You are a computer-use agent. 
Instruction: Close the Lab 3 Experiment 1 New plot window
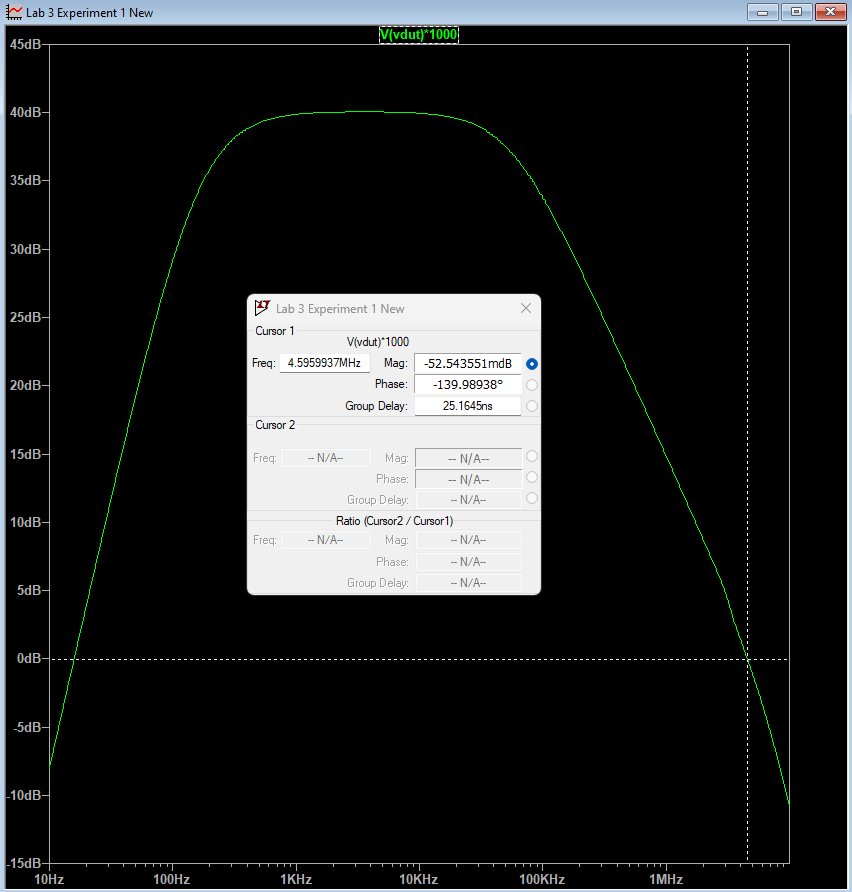(830, 12)
